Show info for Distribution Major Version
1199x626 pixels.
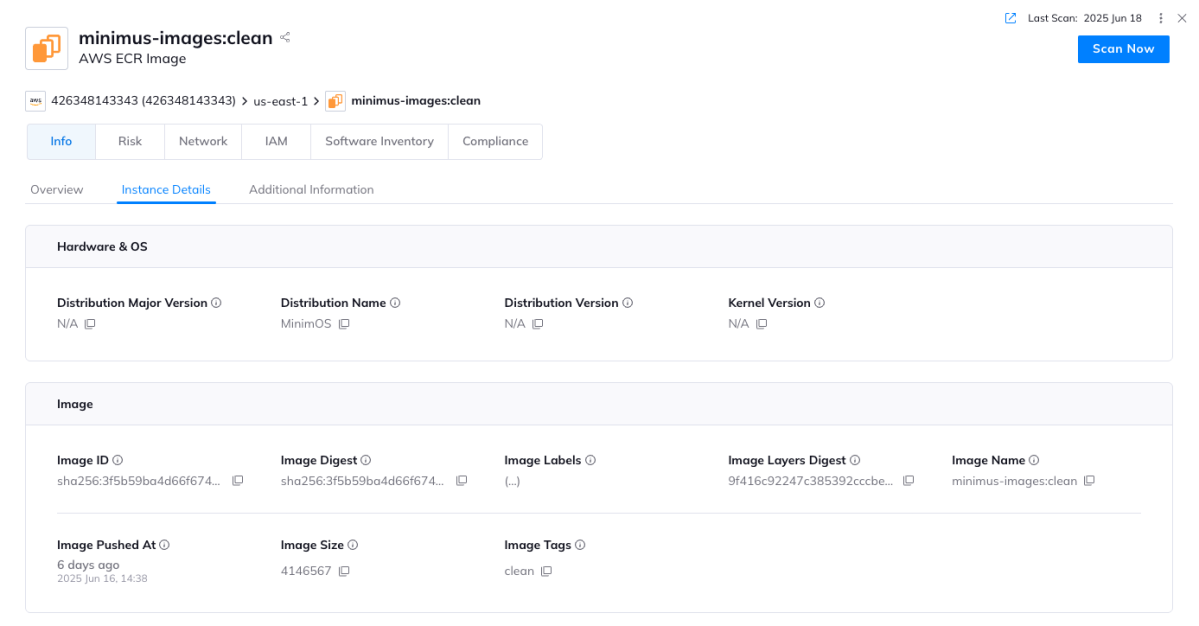pos(216,303)
